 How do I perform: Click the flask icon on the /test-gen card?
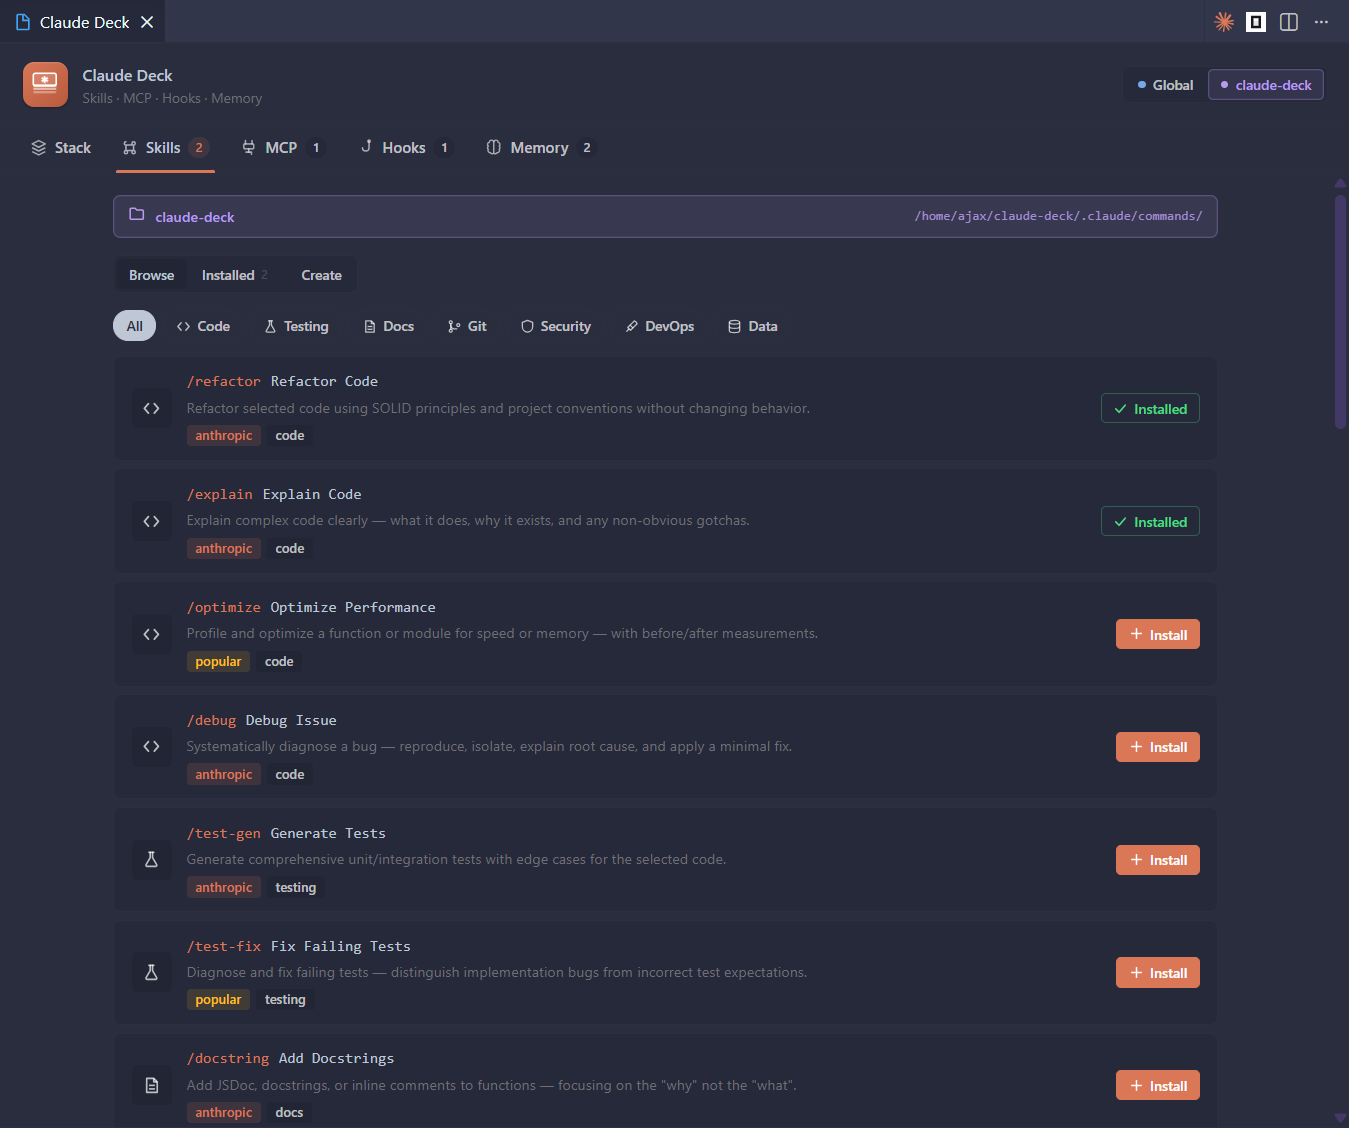pyautogui.click(x=151, y=860)
